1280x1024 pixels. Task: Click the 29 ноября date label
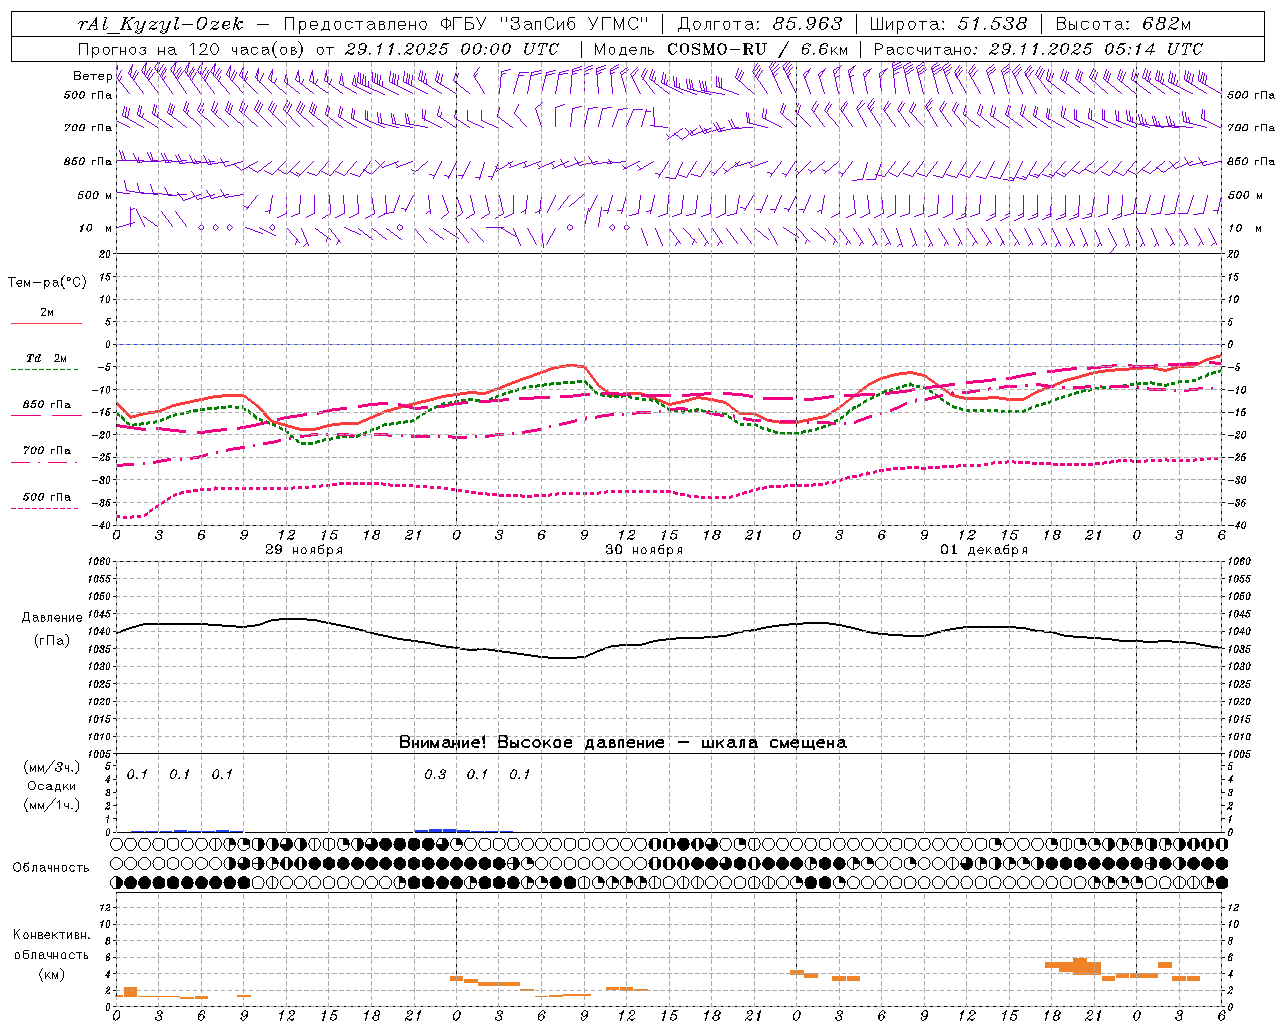304,550
